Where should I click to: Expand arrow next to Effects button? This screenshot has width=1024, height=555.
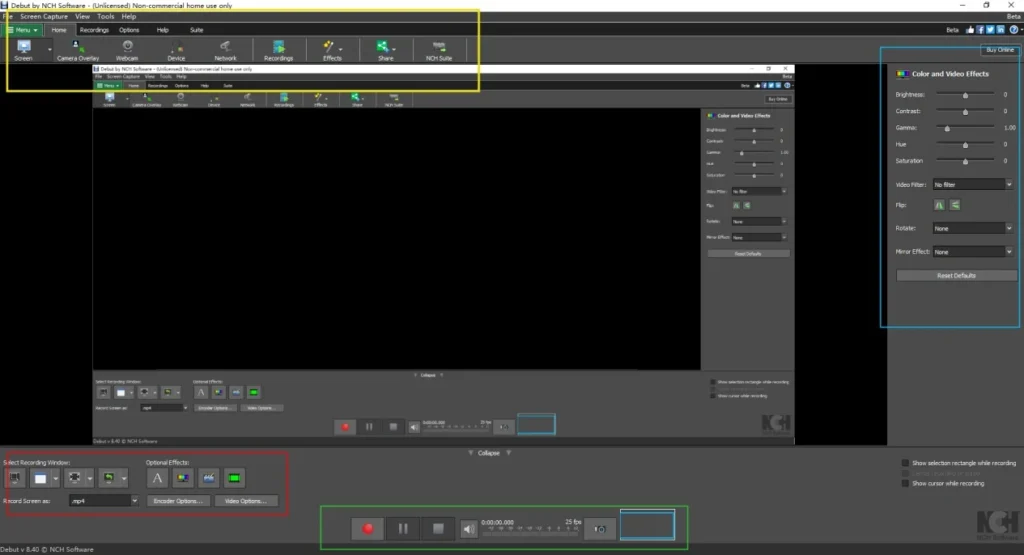tap(340, 50)
